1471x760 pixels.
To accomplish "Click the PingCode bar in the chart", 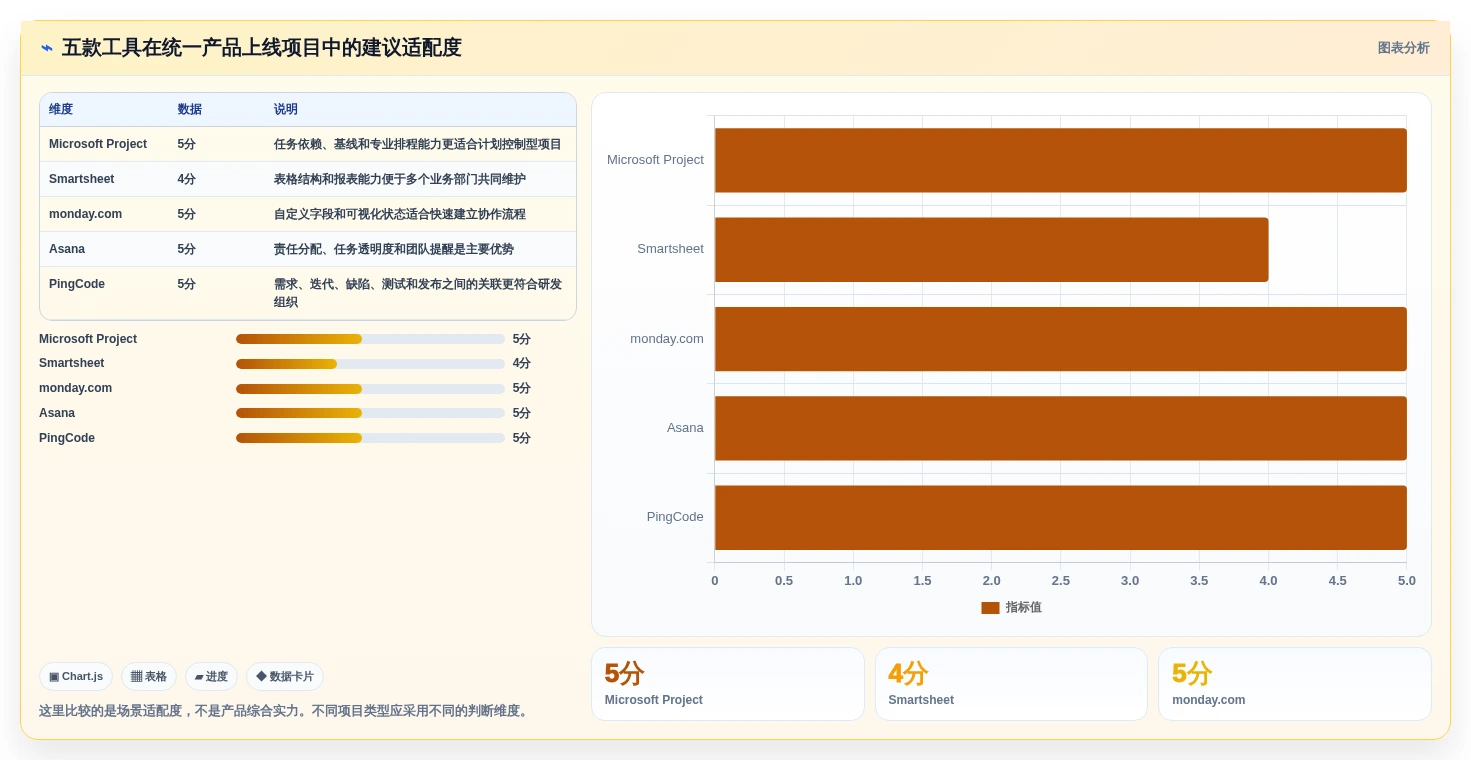I will click(x=1060, y=518).
